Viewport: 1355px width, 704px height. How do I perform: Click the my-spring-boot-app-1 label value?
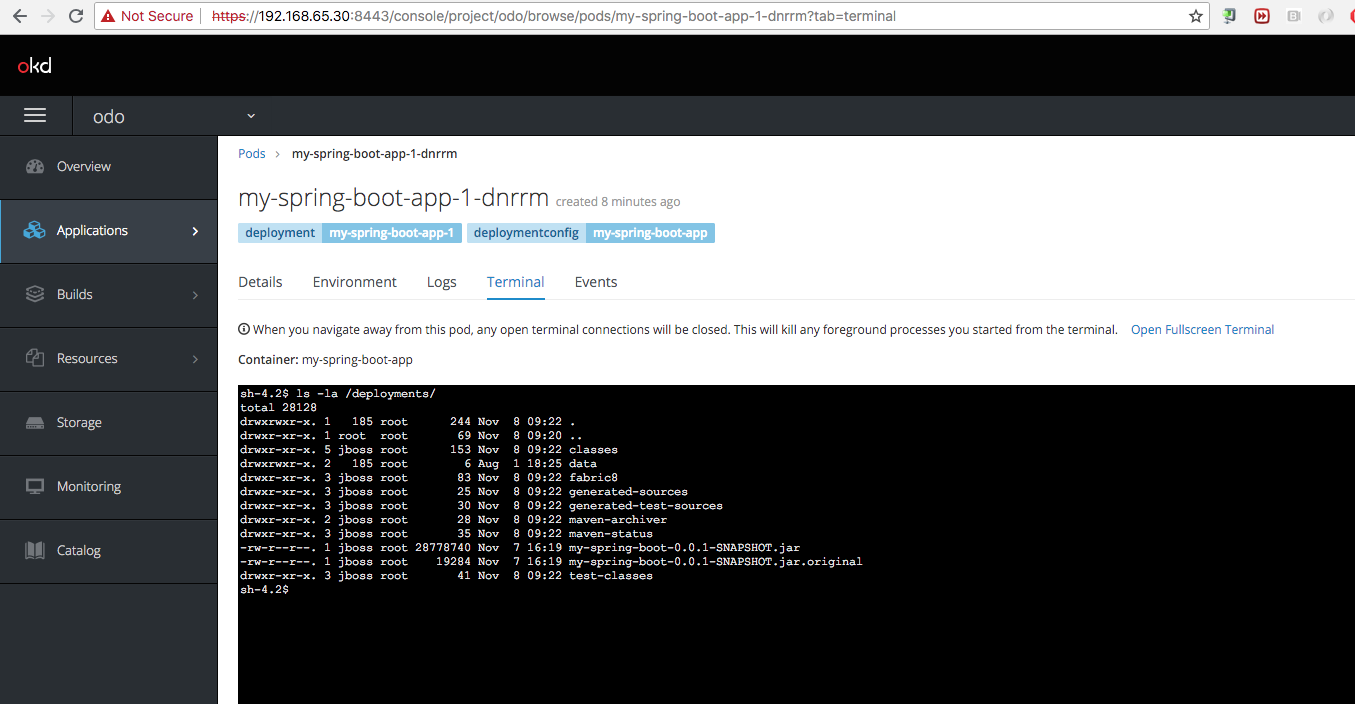click(x=392, y=233)
